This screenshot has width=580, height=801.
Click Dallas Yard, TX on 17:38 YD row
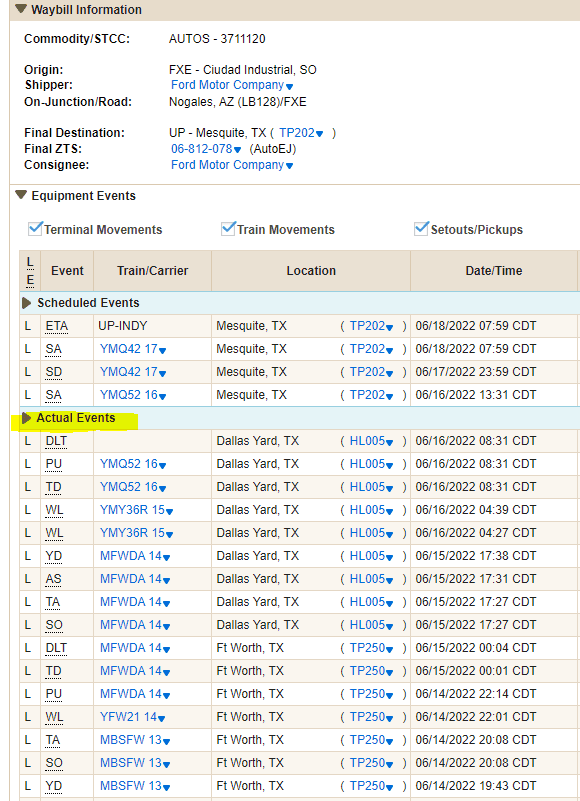pyautogui.click(x=258, y=556)
